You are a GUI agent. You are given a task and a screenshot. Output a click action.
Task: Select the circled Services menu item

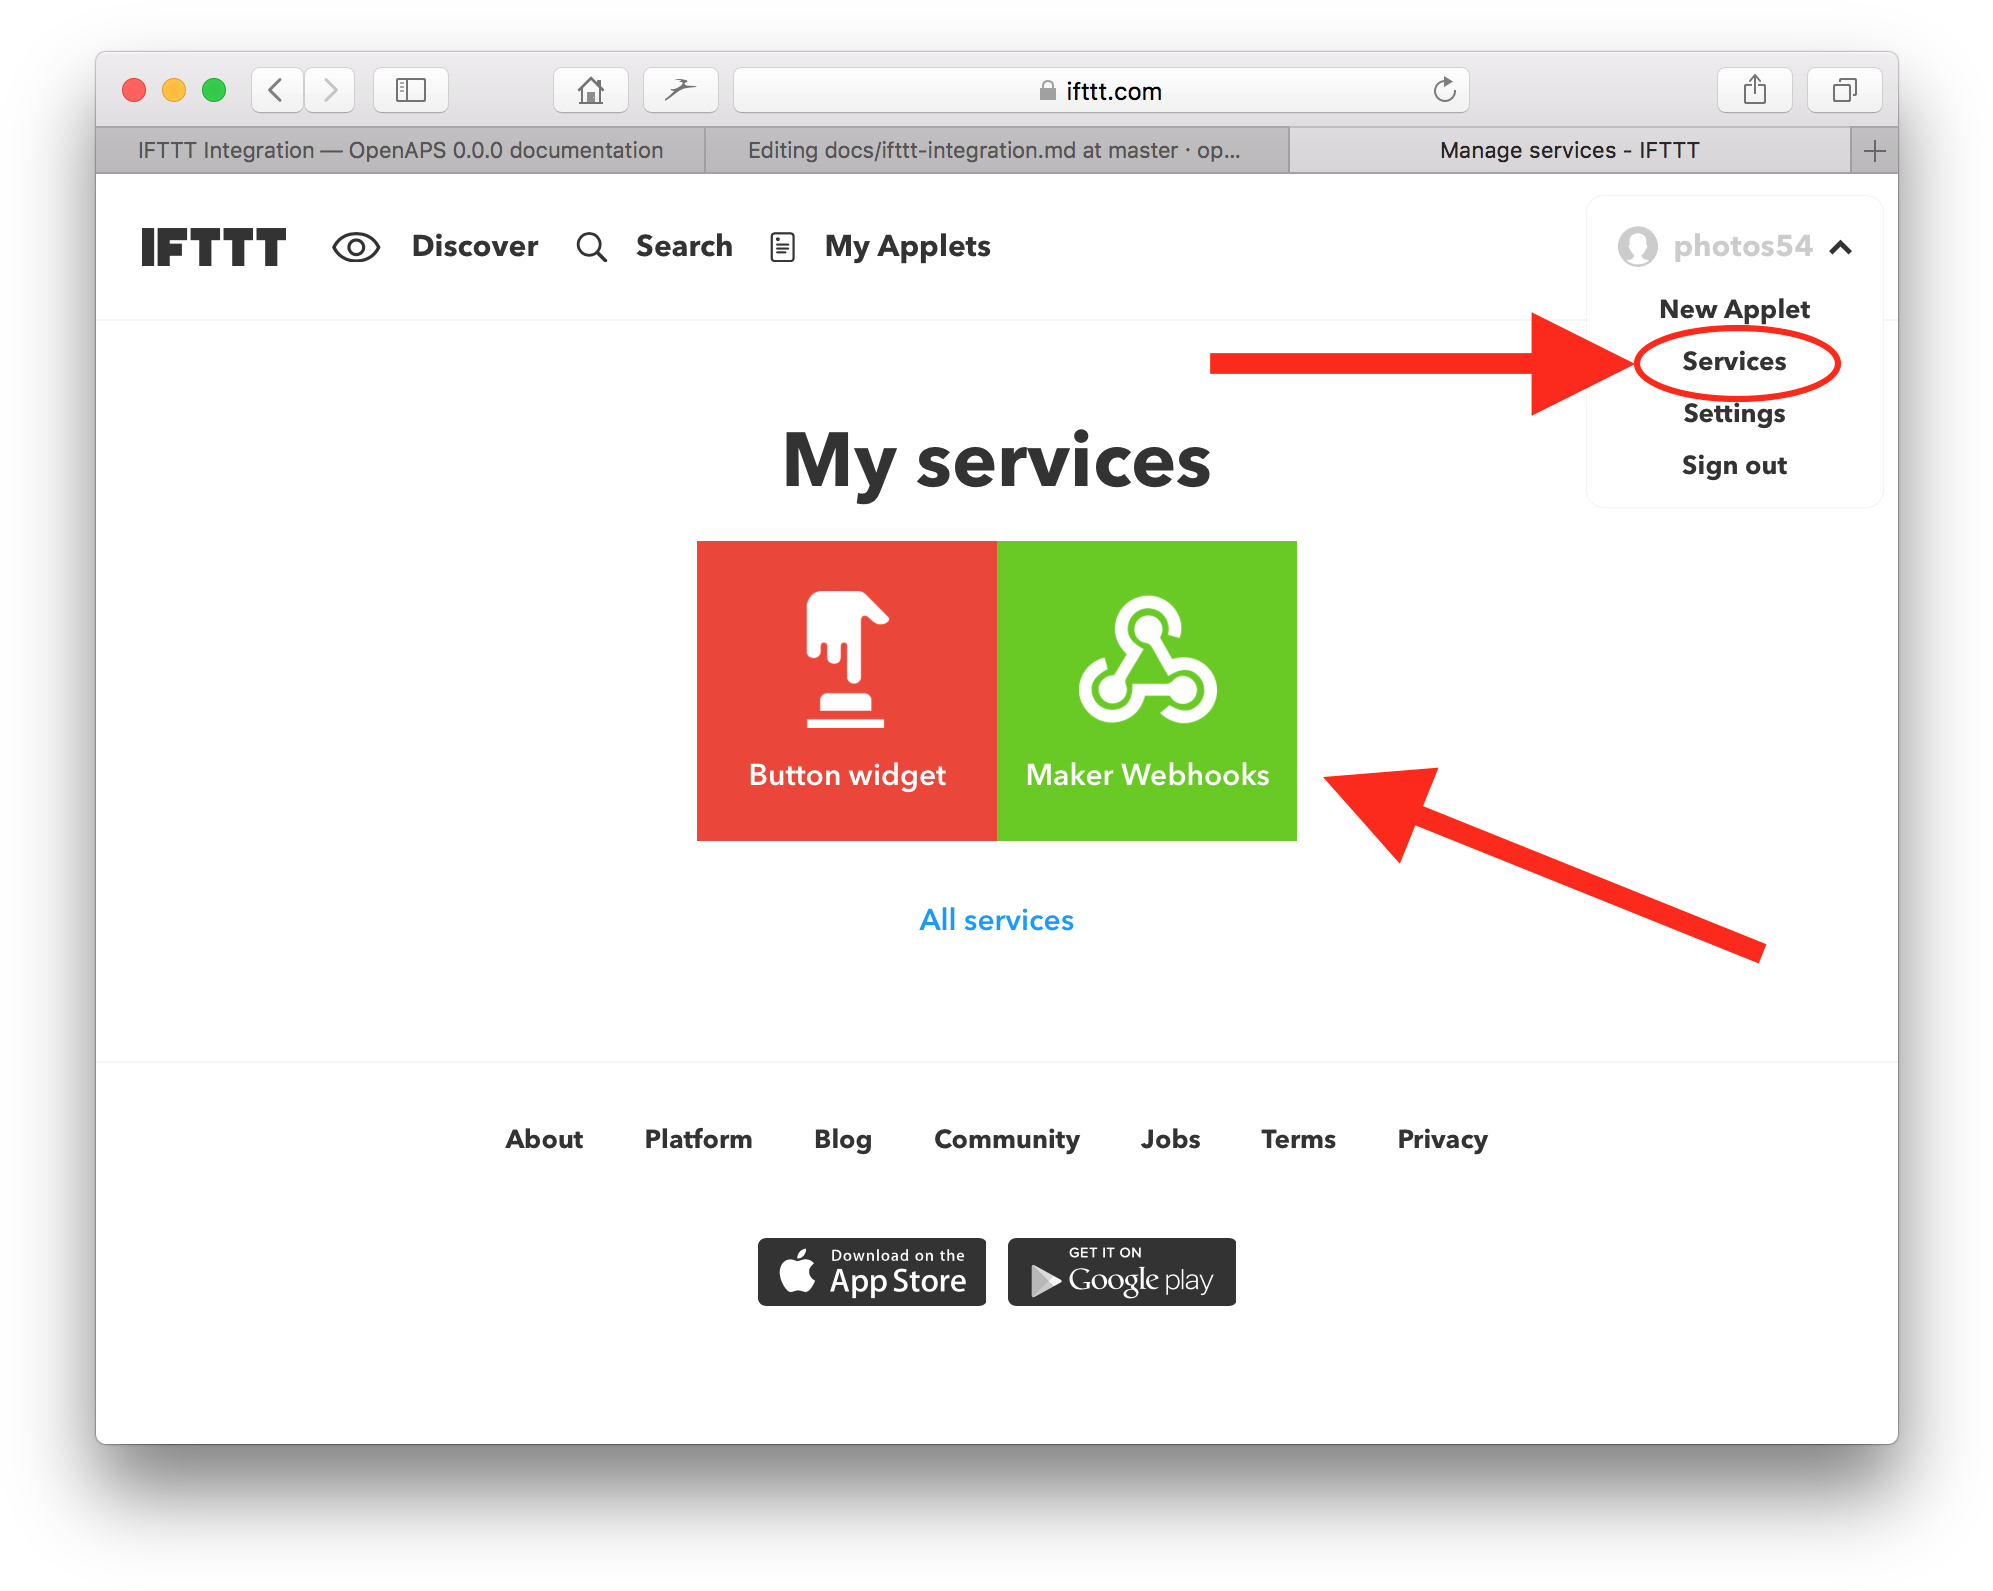1733,362
